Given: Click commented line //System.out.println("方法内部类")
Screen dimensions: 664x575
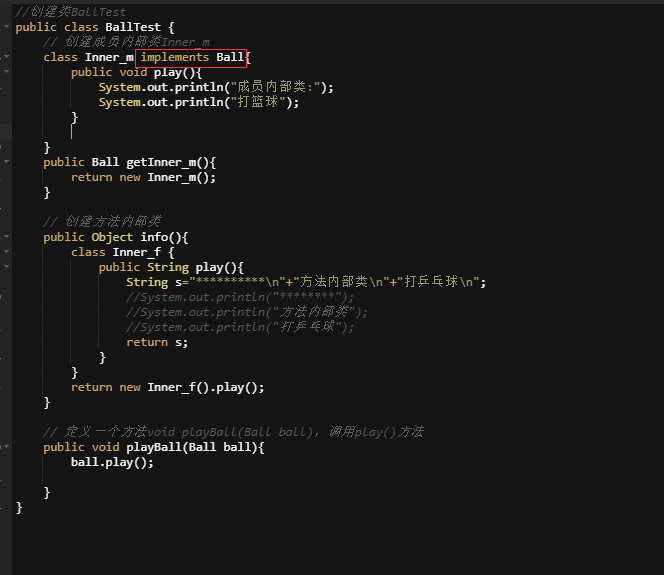Looking at the screenshot, I should click(247, 312).
